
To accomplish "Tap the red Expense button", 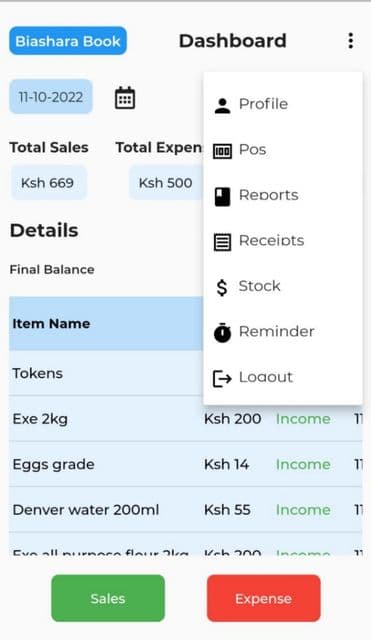I will [x=263, y=598].
